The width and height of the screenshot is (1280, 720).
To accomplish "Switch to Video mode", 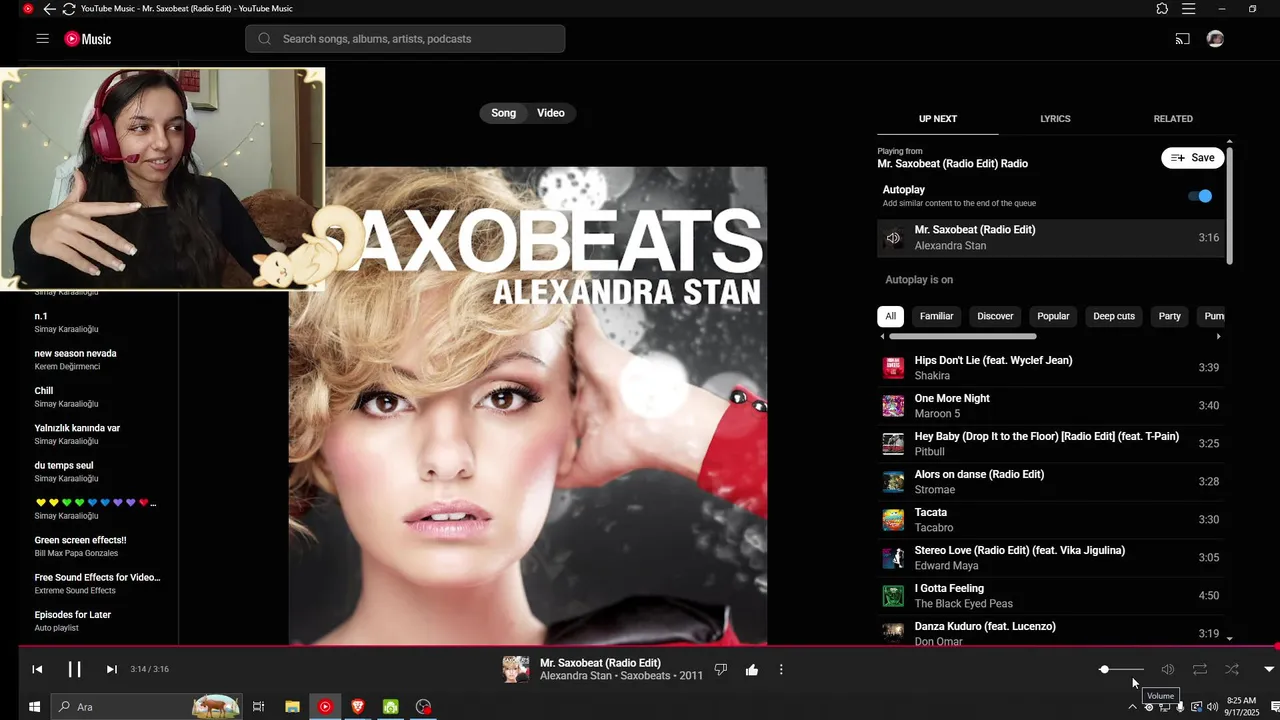I will click(551, 113).
